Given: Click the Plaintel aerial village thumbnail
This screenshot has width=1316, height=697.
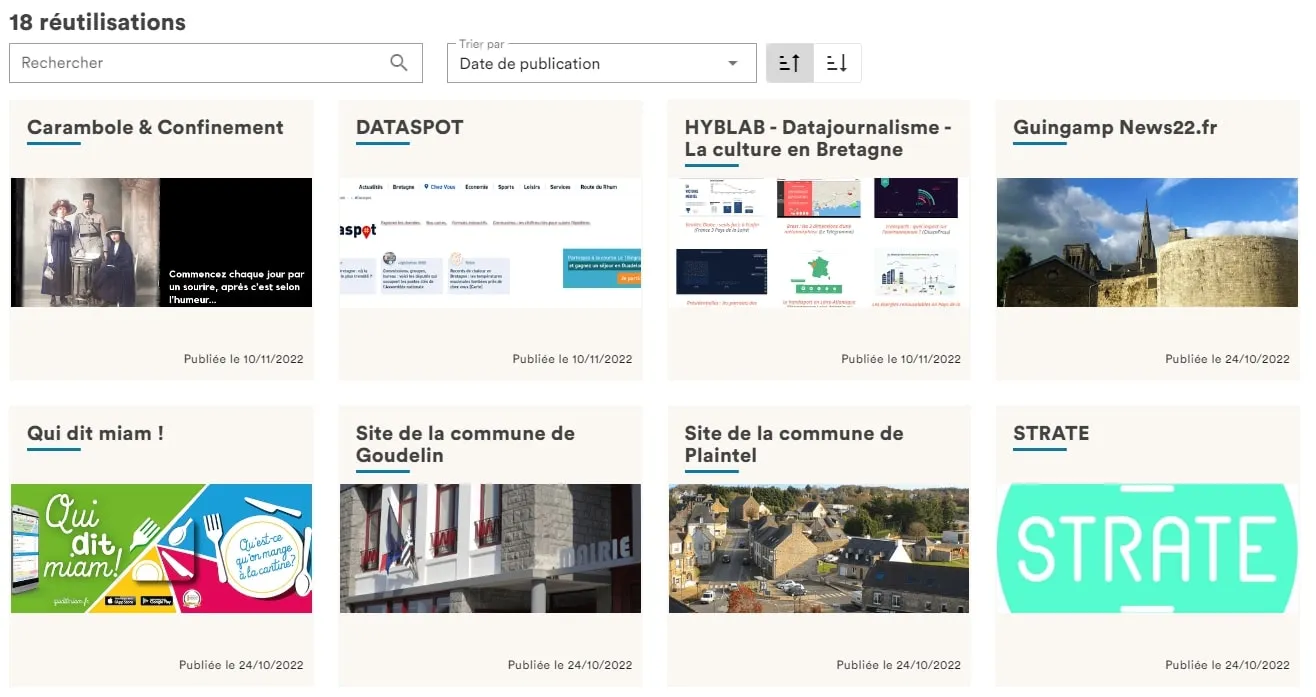Looking at the screenshot, I should [x=818, y=548].
